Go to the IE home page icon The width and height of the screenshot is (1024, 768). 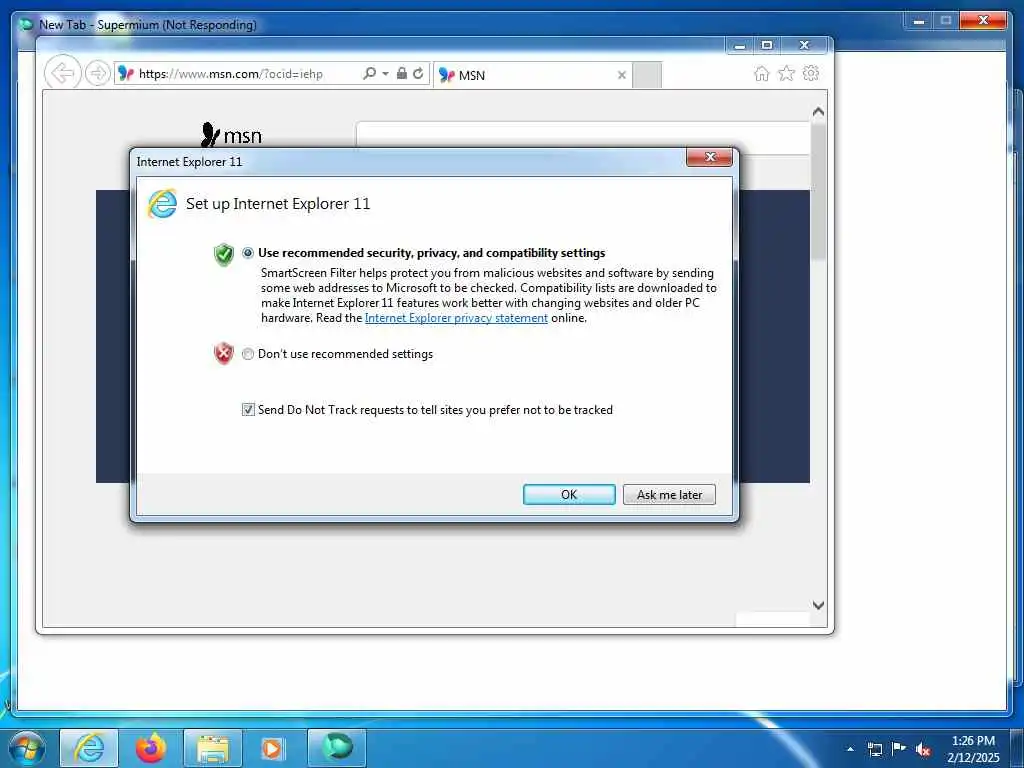click(761, 73)
